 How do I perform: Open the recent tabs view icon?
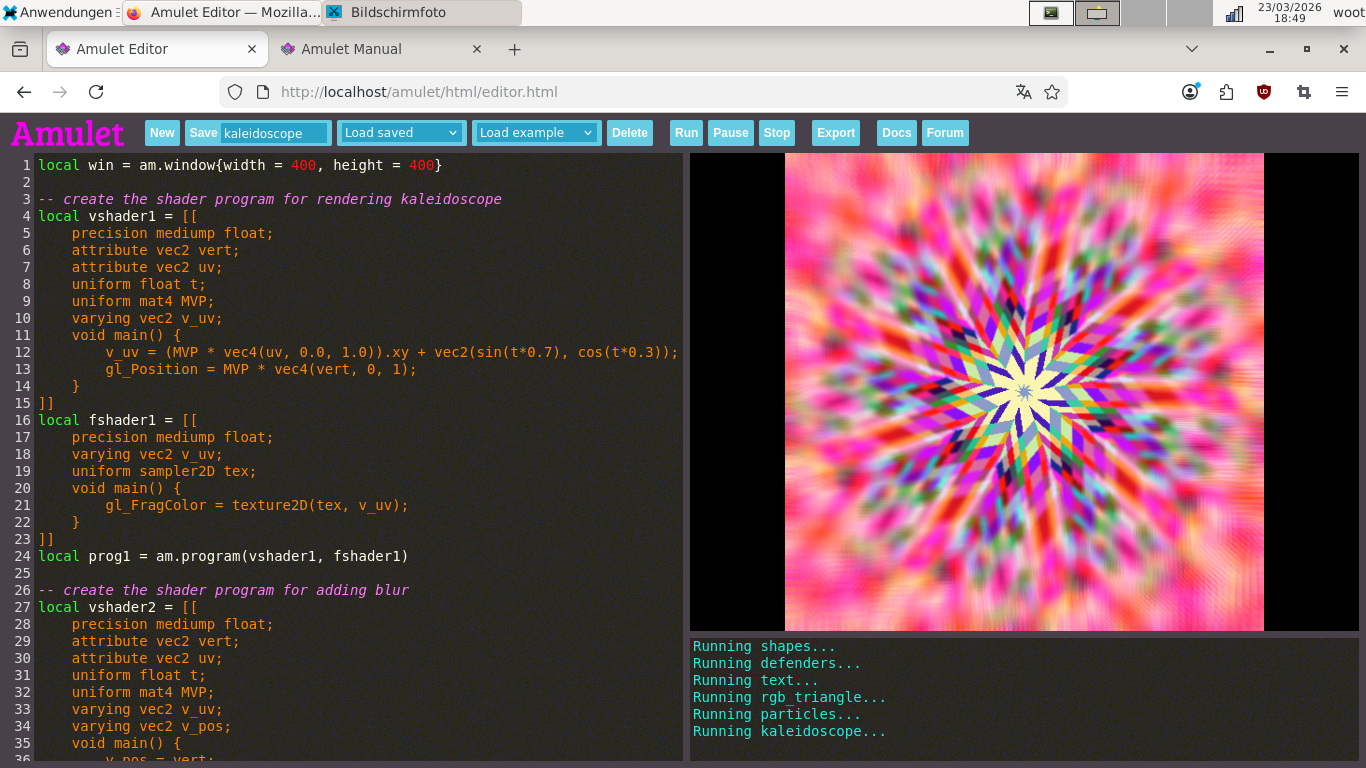click(20, 49)
